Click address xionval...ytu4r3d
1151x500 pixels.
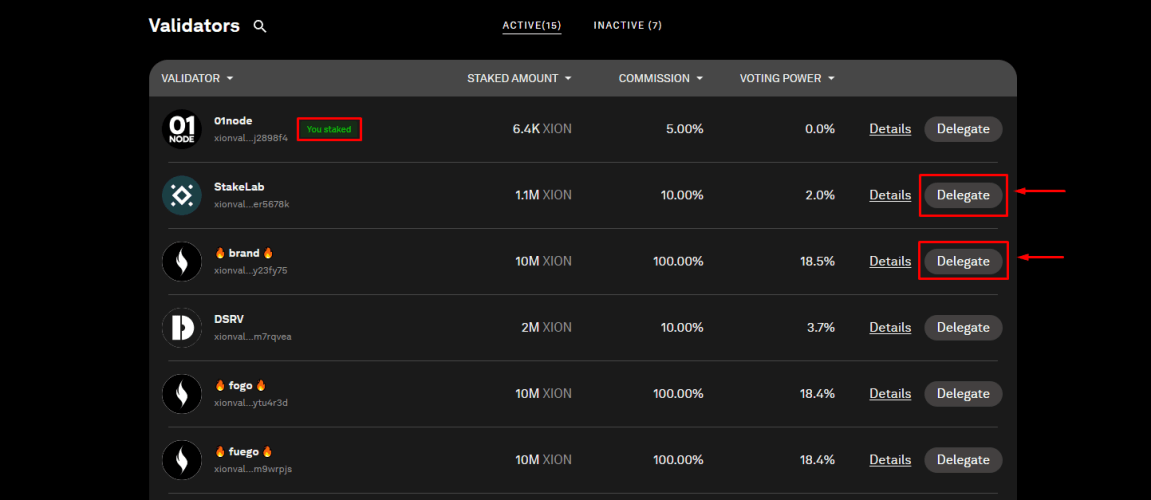251,402
